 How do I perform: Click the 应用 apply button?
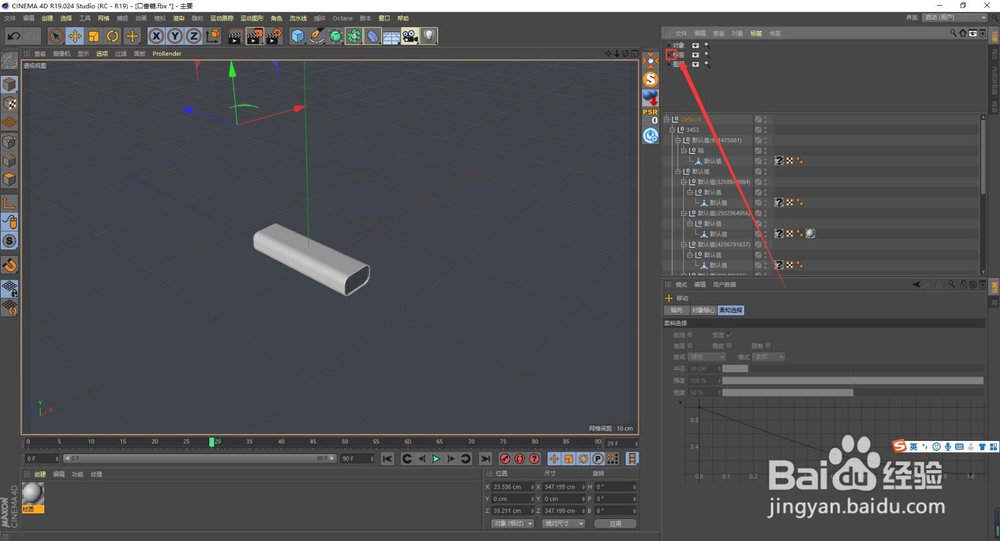coord(615,523)
